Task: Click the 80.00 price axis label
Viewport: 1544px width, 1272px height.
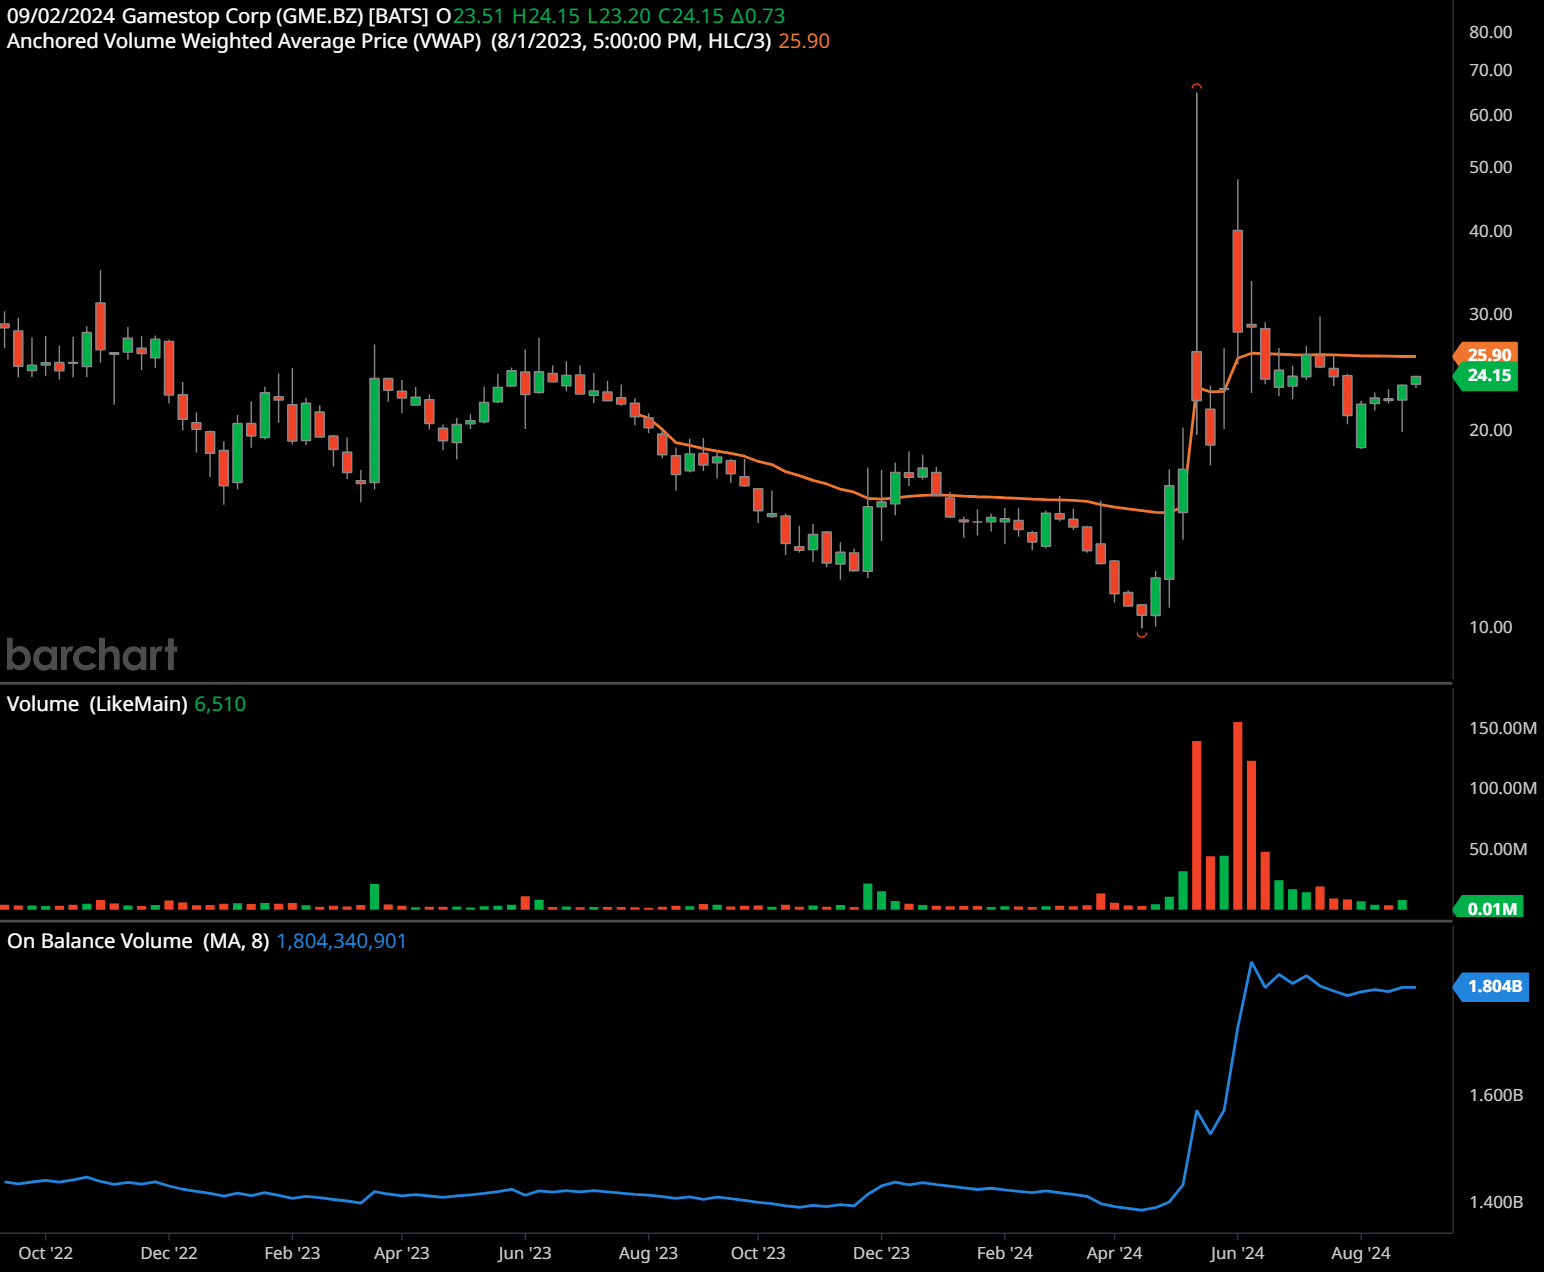Action: tap(1490, 32)
